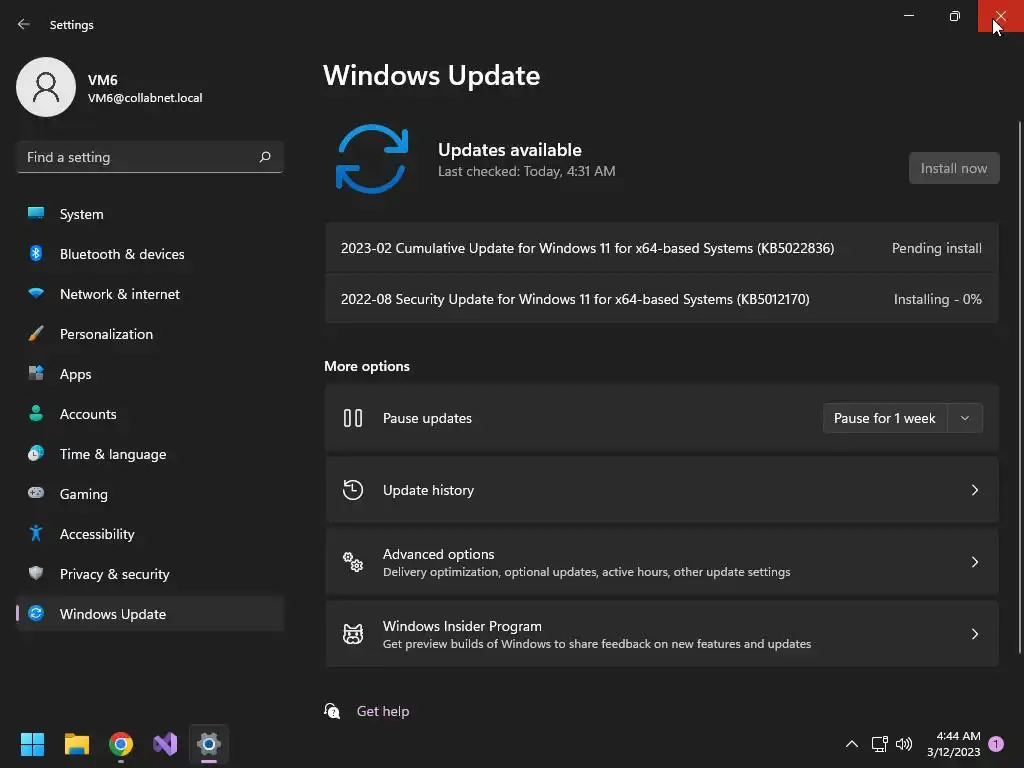Open the Windows Insider Program row
This screenshot has width=1024, height=768.
click(x=662, y=633)
